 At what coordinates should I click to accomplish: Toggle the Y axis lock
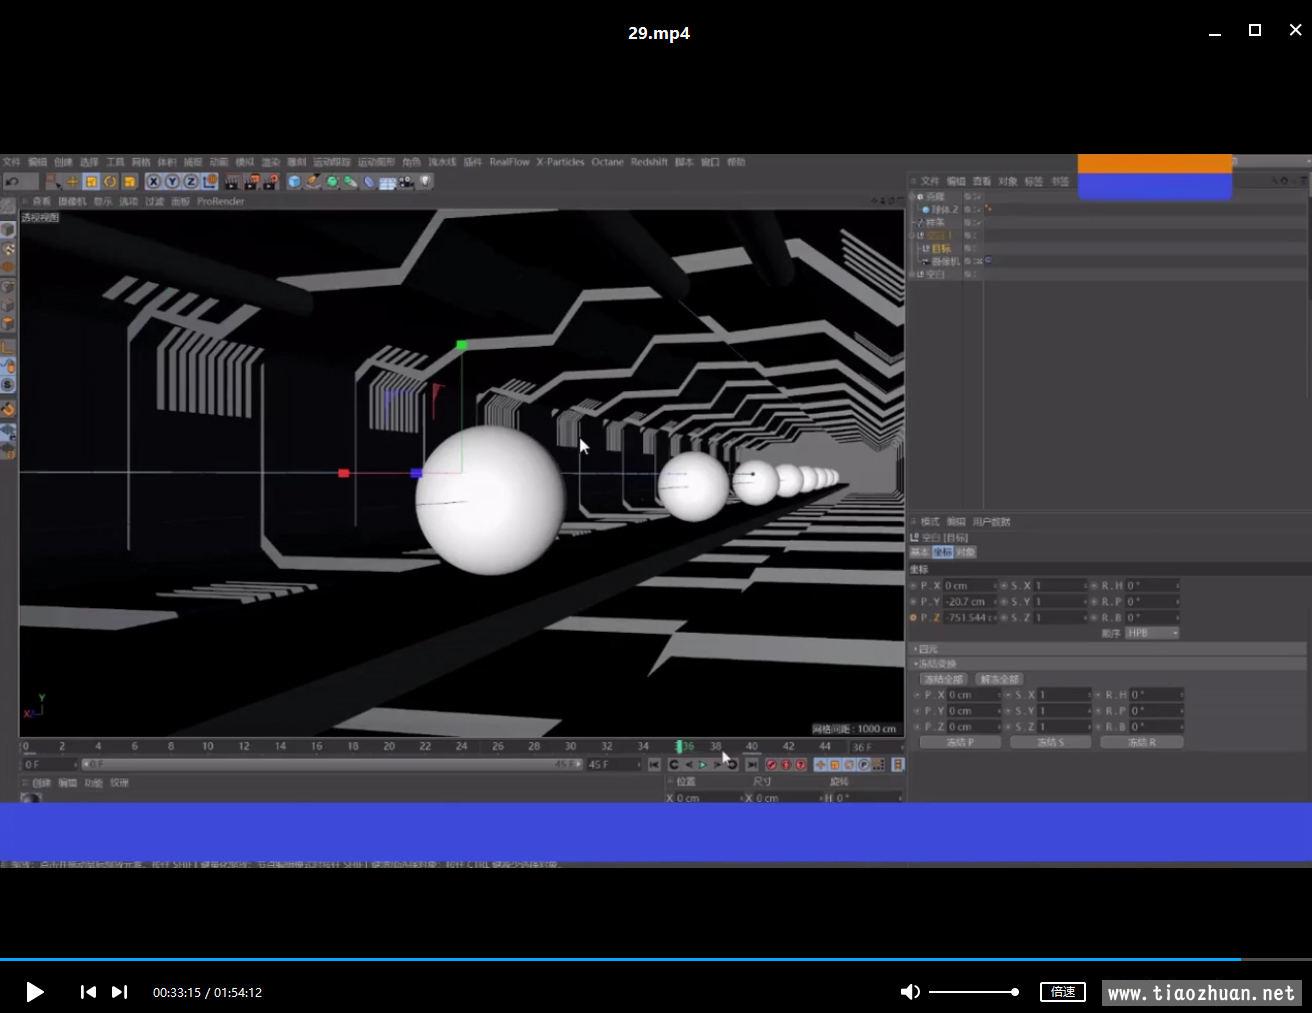[172, 182]
